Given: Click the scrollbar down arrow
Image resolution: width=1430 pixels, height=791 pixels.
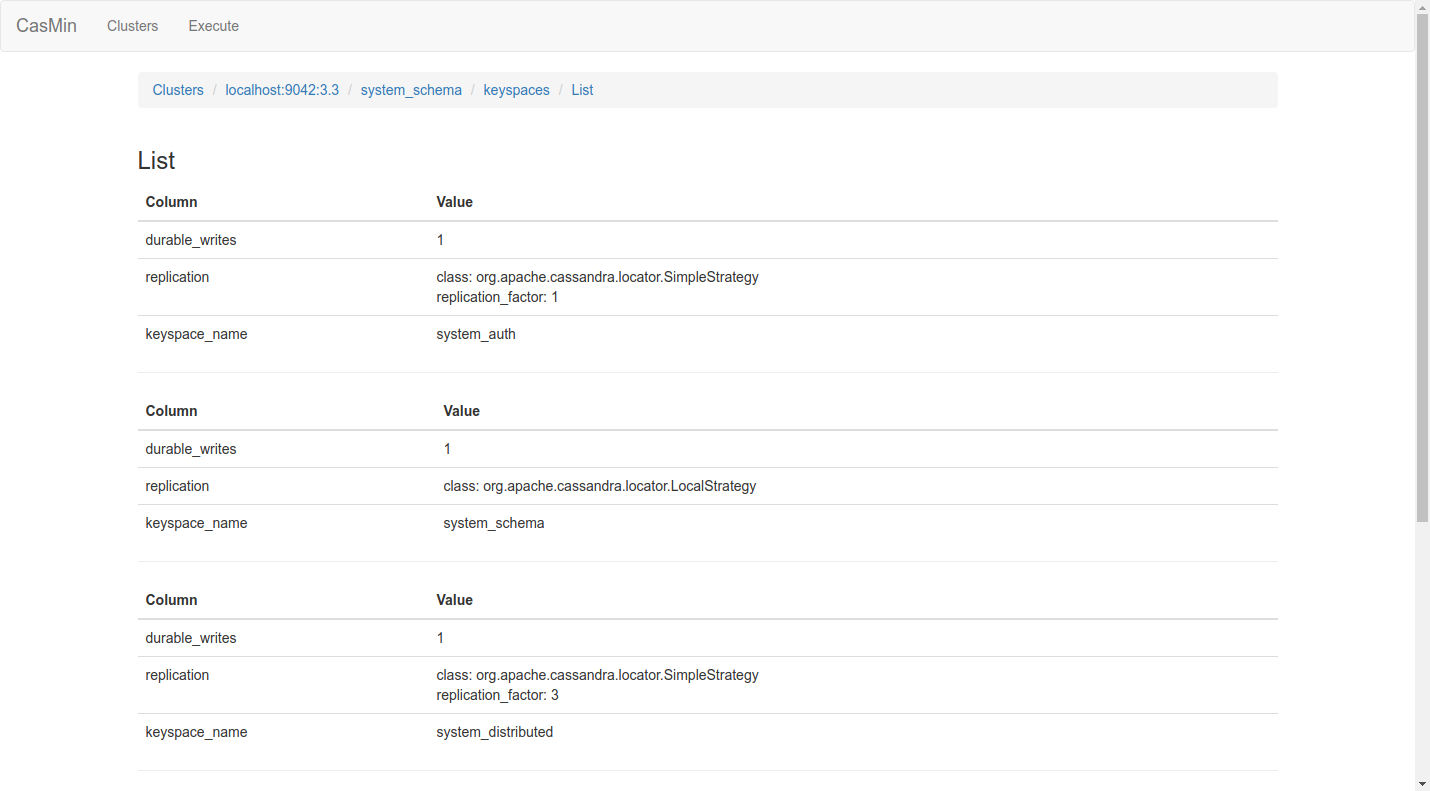Looking at the screenshot, I should pyautogui.click(x=1423, y=783).
